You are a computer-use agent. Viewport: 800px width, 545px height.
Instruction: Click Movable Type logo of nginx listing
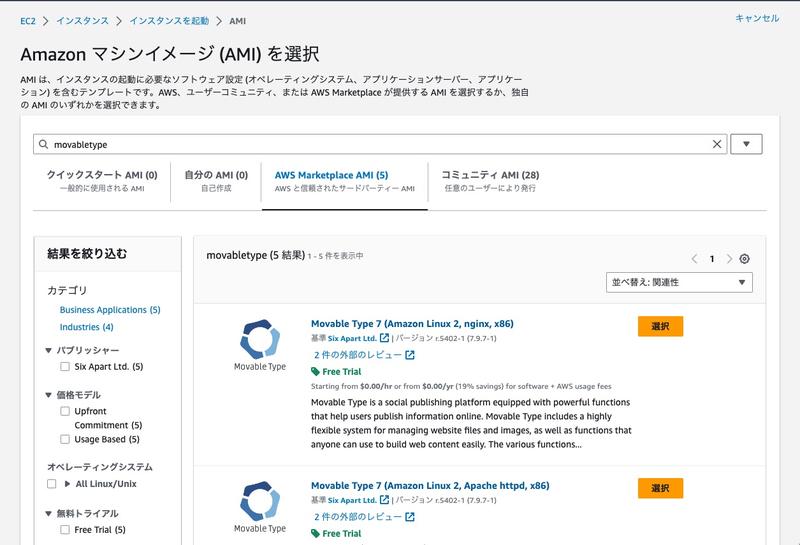click(x=260, y=344)
